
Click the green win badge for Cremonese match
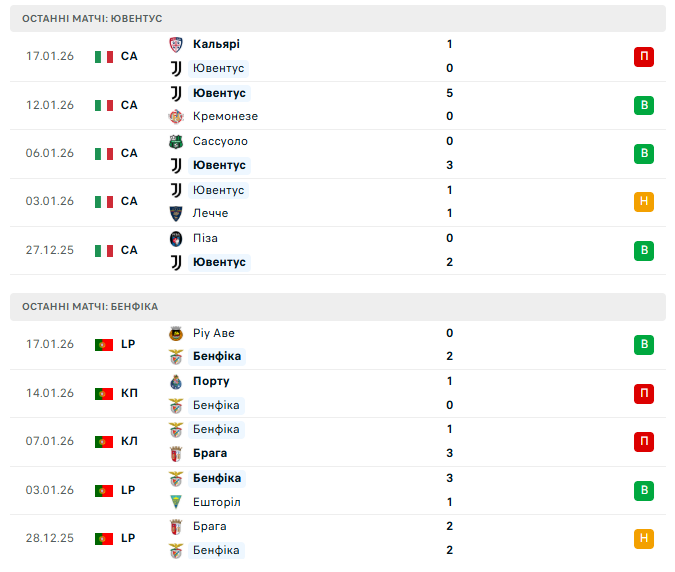click(644, 105)
